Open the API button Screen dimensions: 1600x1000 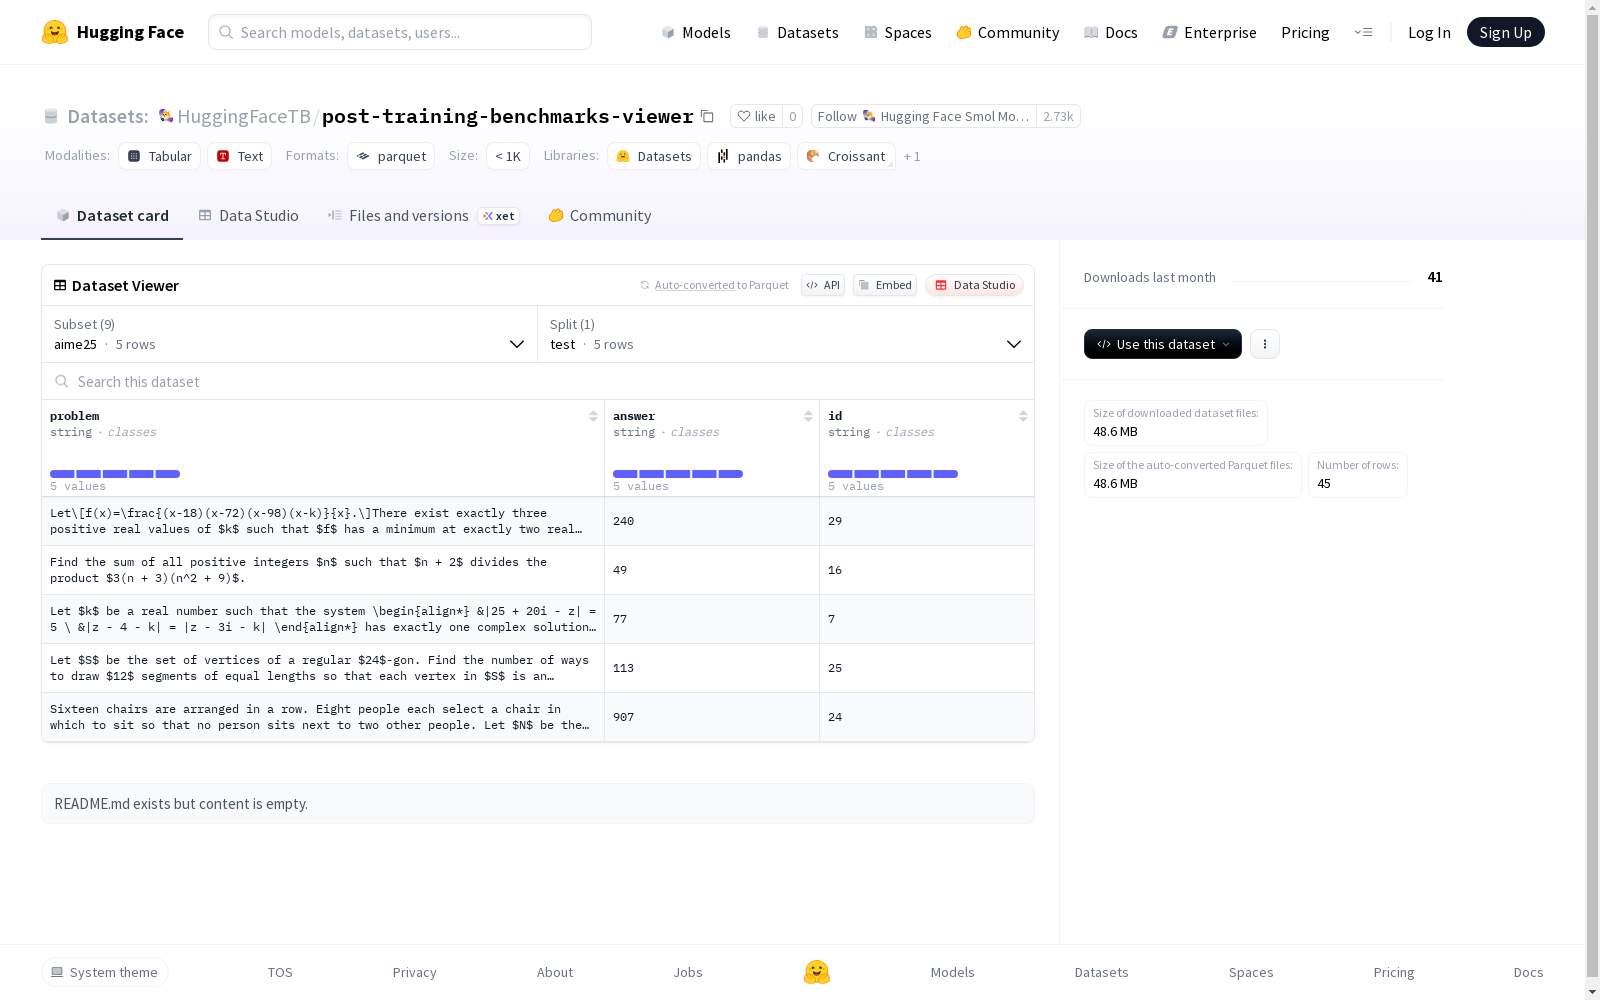tap(823, 285)
